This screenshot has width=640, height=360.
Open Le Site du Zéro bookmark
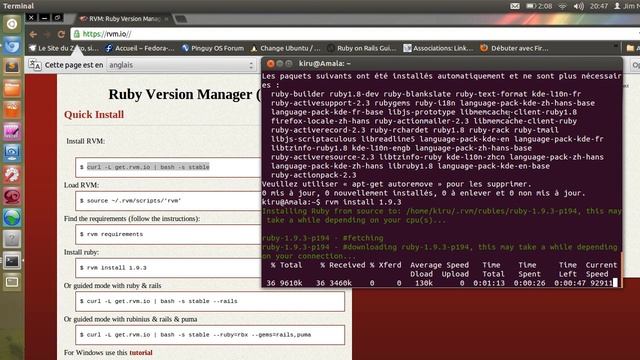click(64, 48)
